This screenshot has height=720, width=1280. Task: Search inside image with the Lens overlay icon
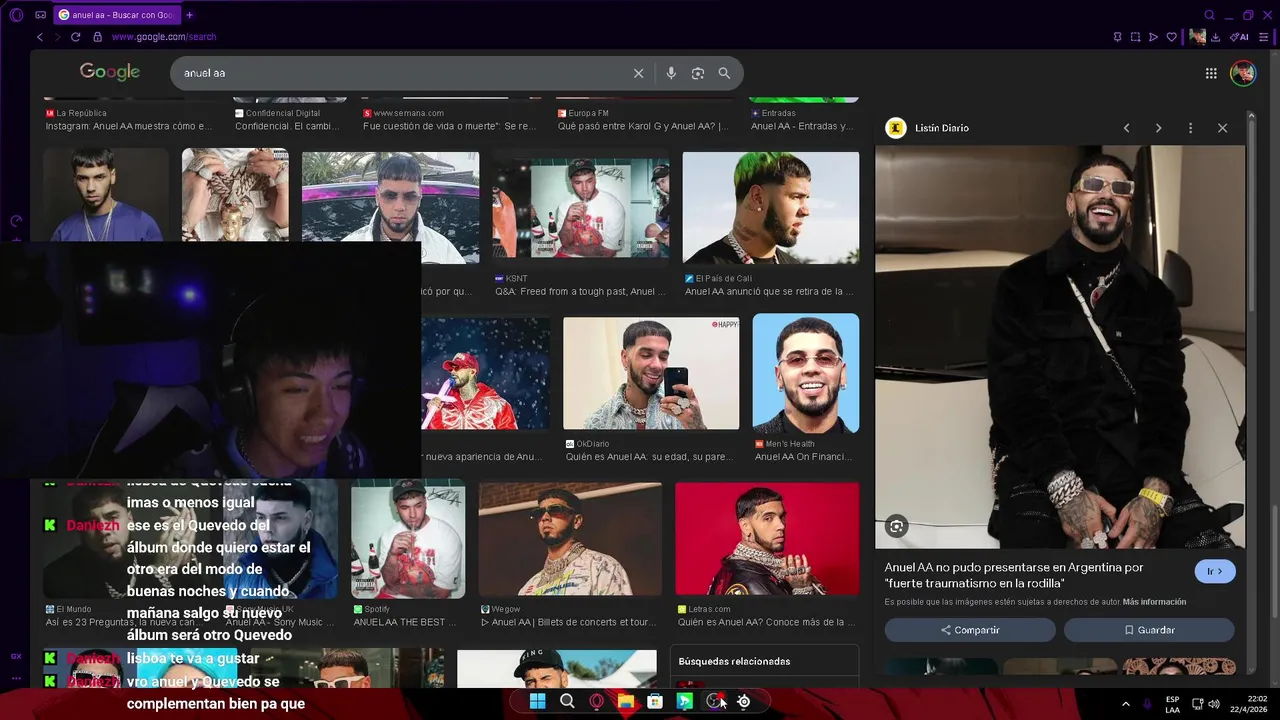click(x=896, y=526)
